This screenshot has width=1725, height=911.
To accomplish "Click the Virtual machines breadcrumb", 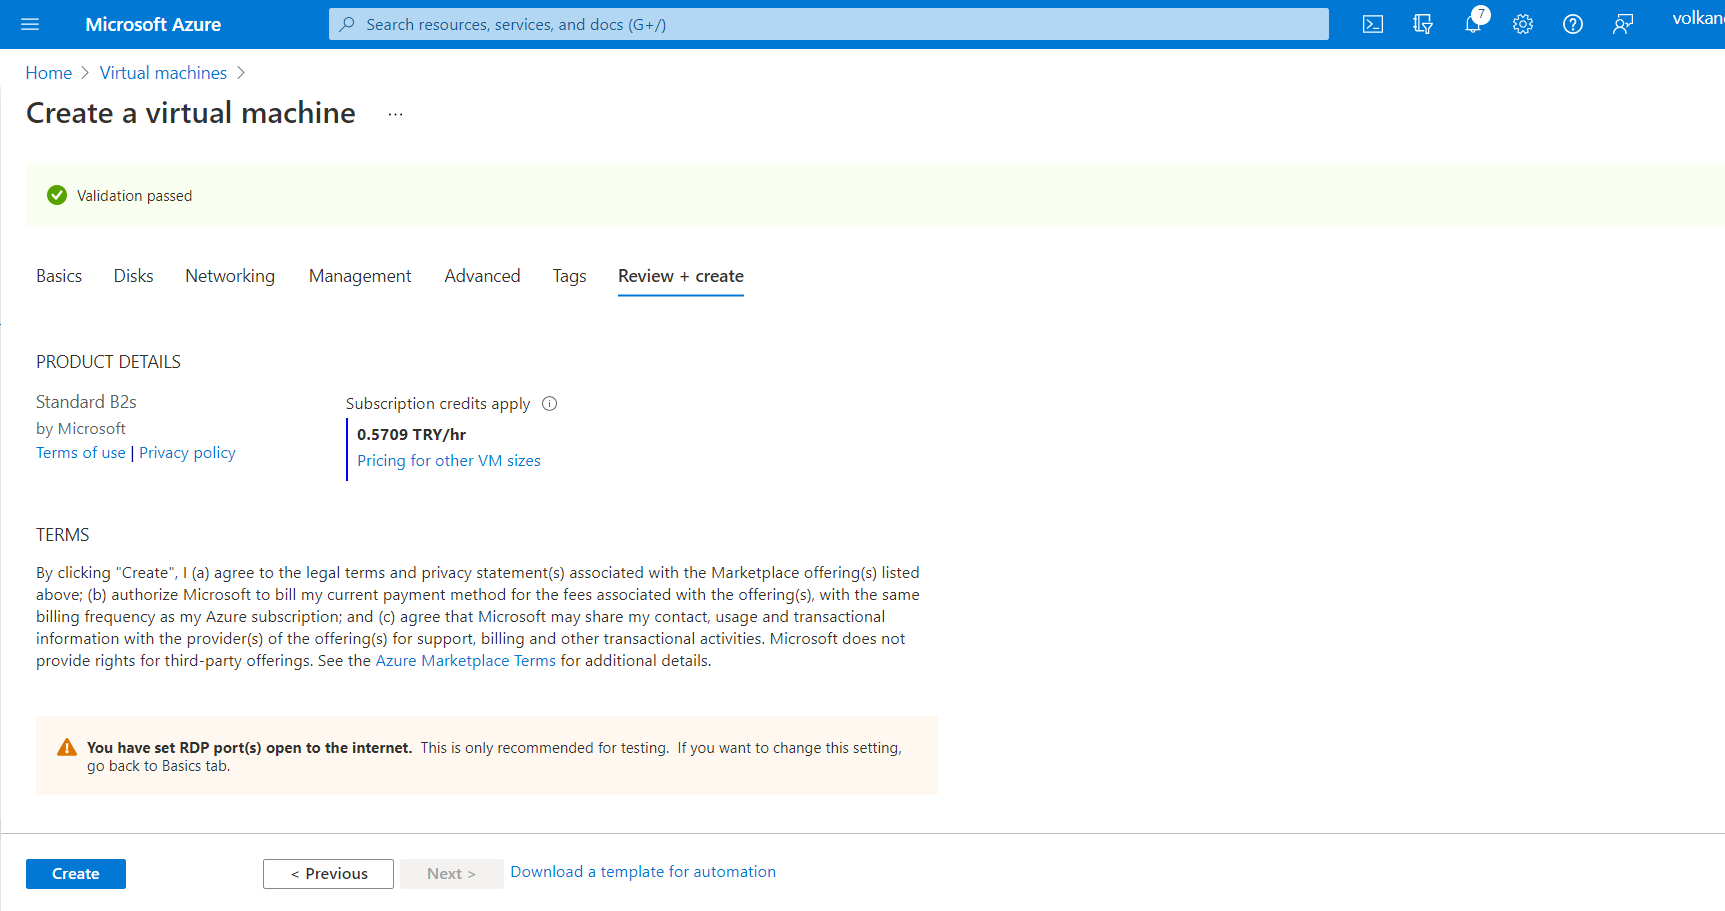I will pos(163,73).
